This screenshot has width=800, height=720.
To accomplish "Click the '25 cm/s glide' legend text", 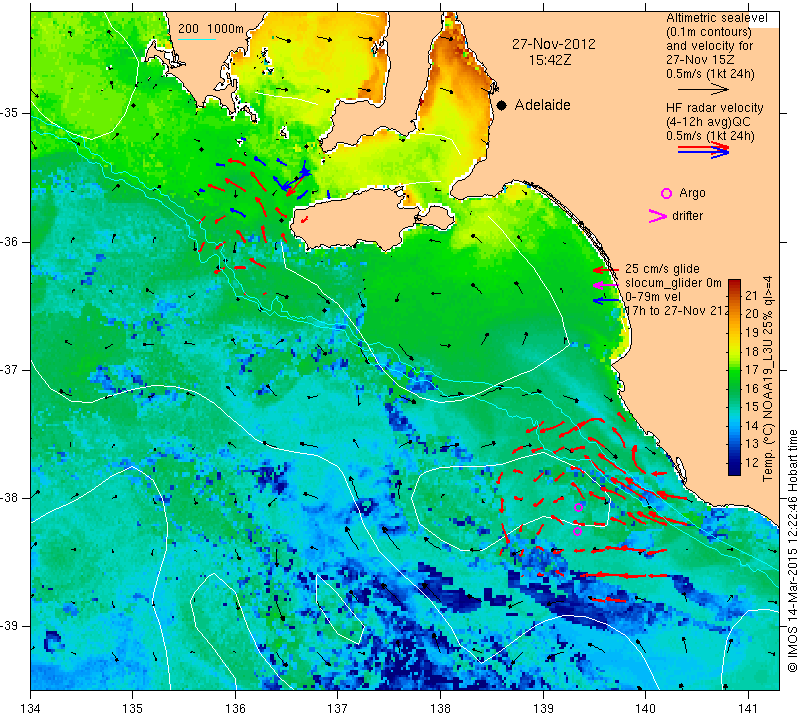I will tap(662, 269).
